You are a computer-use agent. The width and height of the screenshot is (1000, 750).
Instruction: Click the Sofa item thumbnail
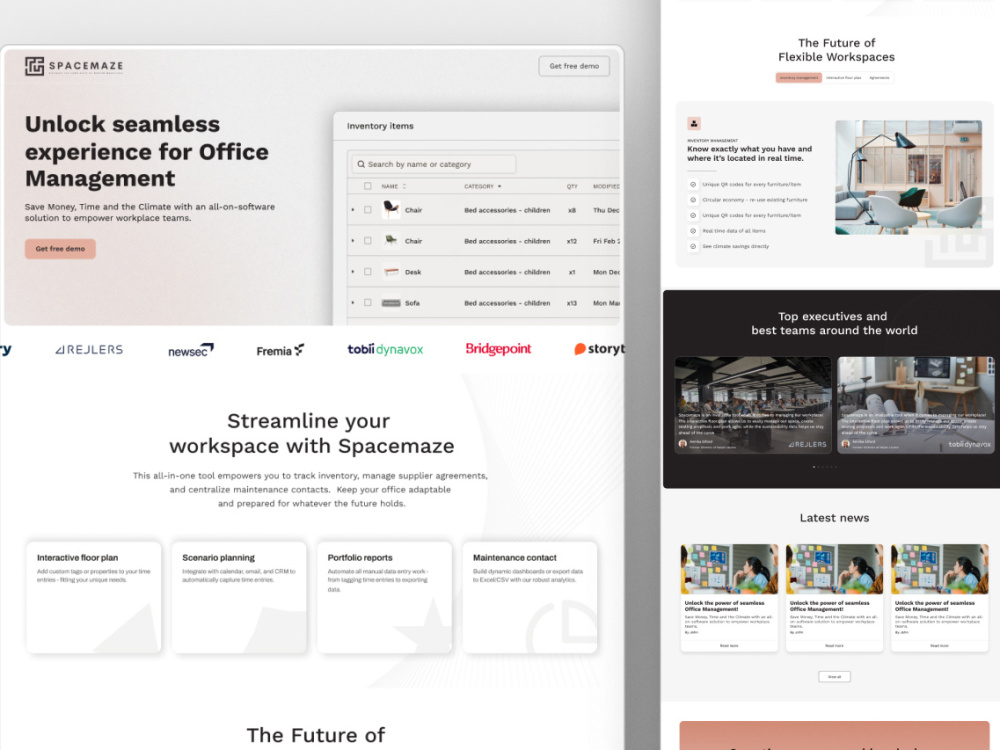click(x=391, y=303)
